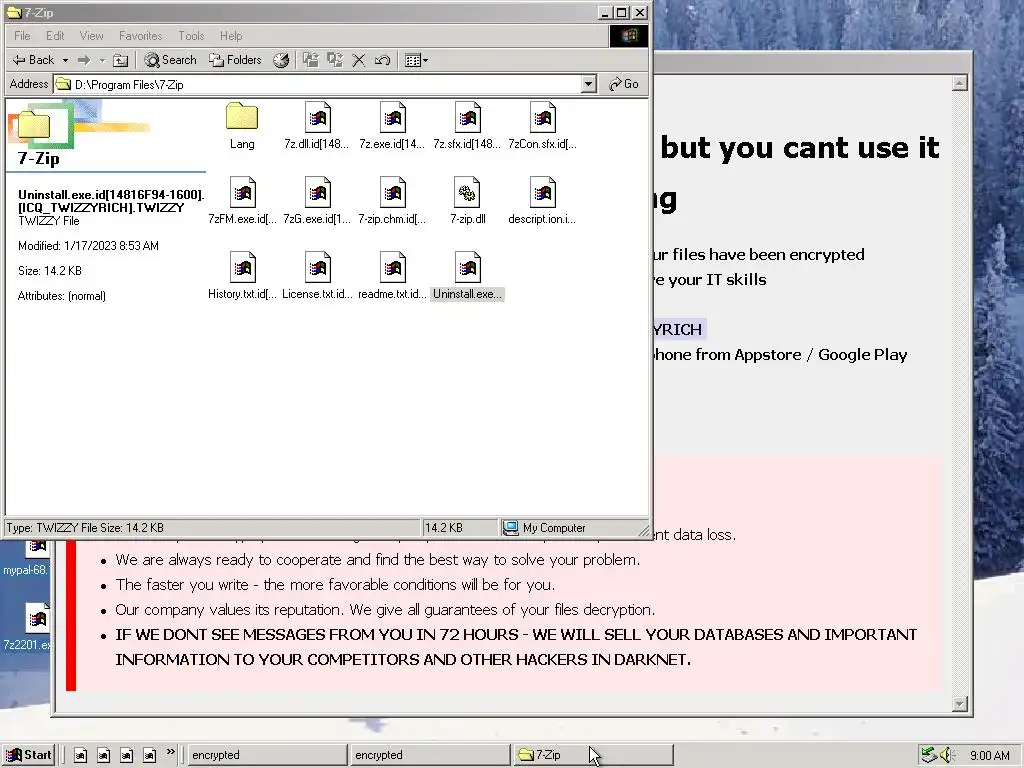1024x768 pixels.
Task: Click the ransom note window's scroll down arrow
Action: pyautogui.click(x=959, y=703)
